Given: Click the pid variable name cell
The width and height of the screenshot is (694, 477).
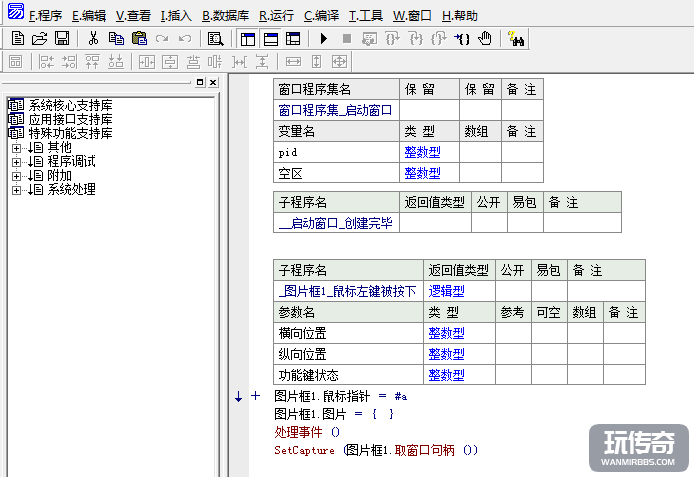Looking at the screenshot, I should (336, 153).
